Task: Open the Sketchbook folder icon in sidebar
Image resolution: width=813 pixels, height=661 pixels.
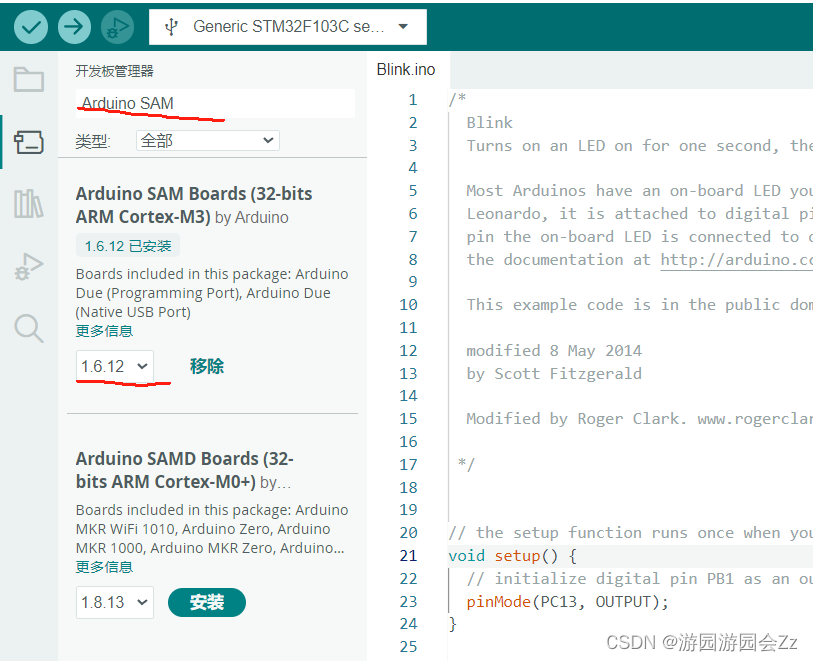Action: [29, 79]
